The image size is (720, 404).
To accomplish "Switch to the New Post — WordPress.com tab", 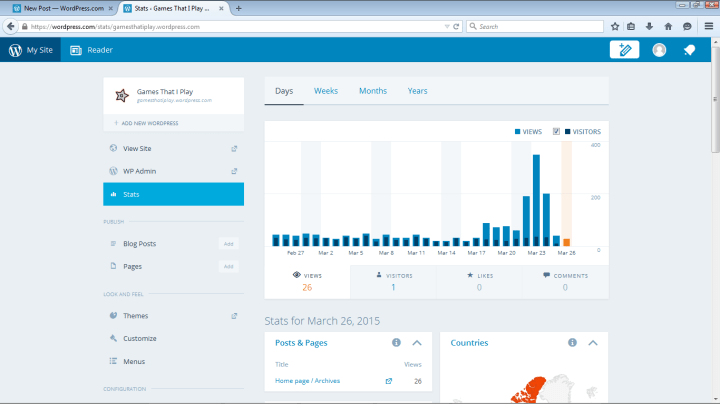I will [63, 8].
